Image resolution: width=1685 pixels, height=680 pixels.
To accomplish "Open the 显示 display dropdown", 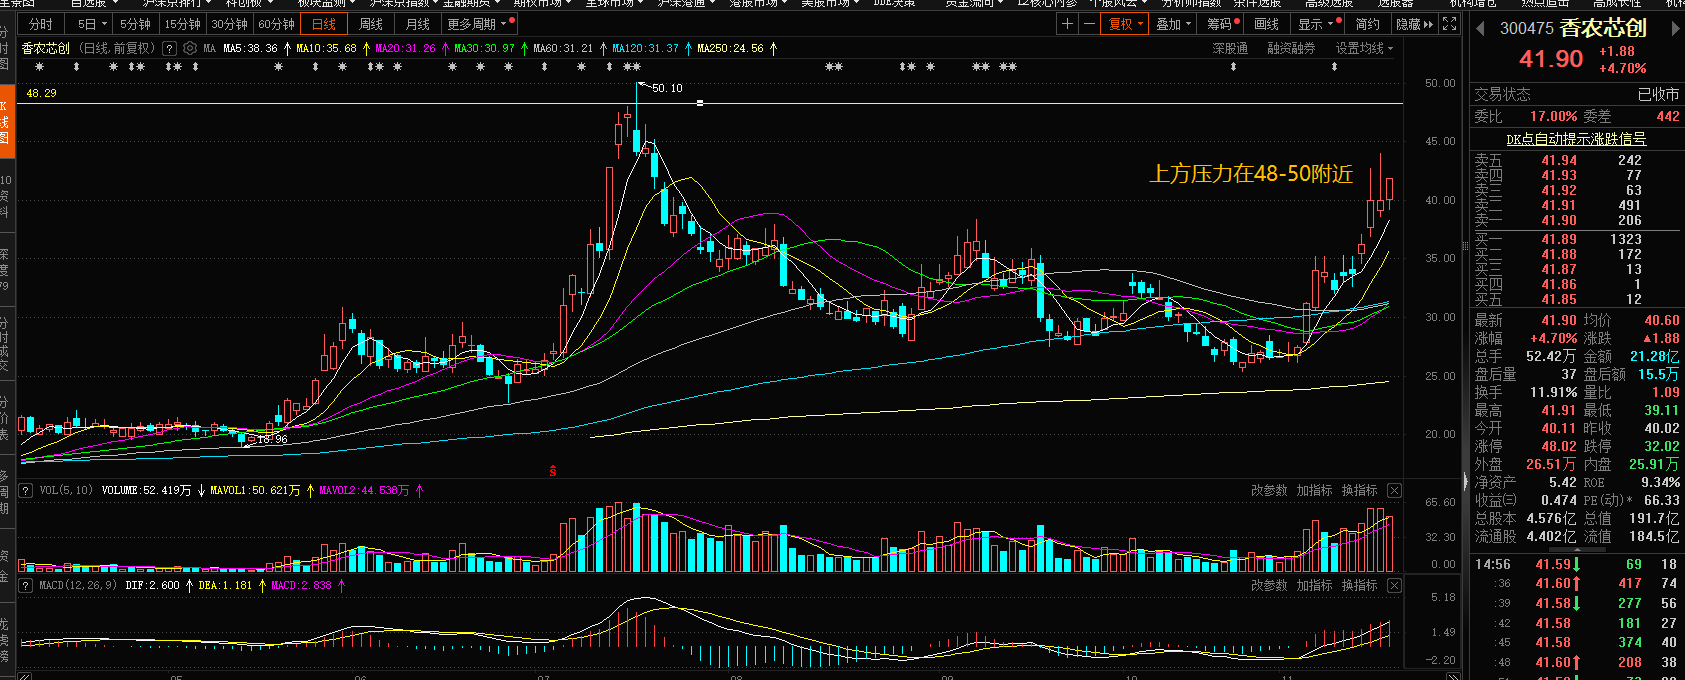I will [1316, 24].
